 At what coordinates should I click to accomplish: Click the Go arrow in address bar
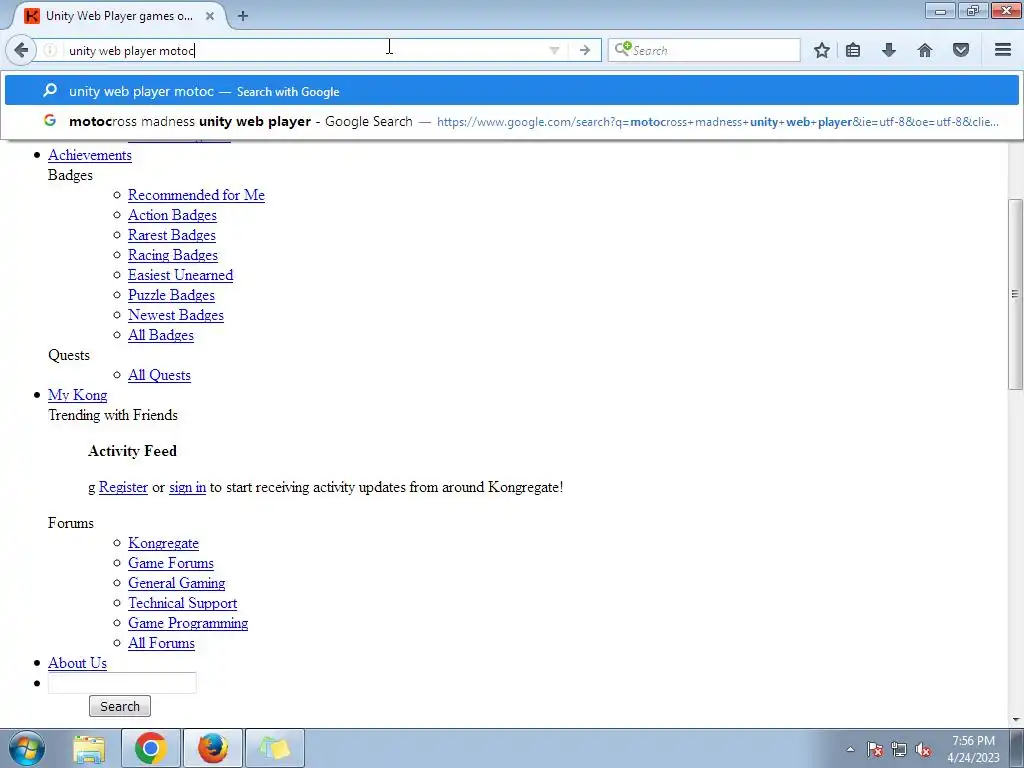click(584, 50)
